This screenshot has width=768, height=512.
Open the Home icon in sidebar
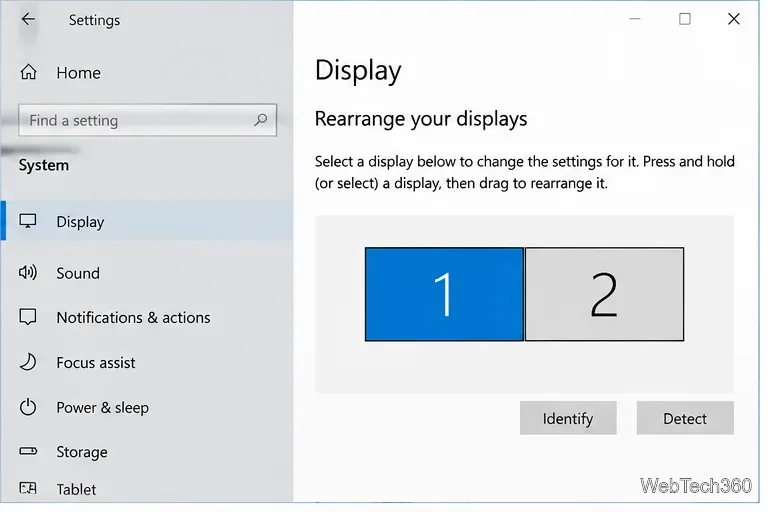pos(28,72)
